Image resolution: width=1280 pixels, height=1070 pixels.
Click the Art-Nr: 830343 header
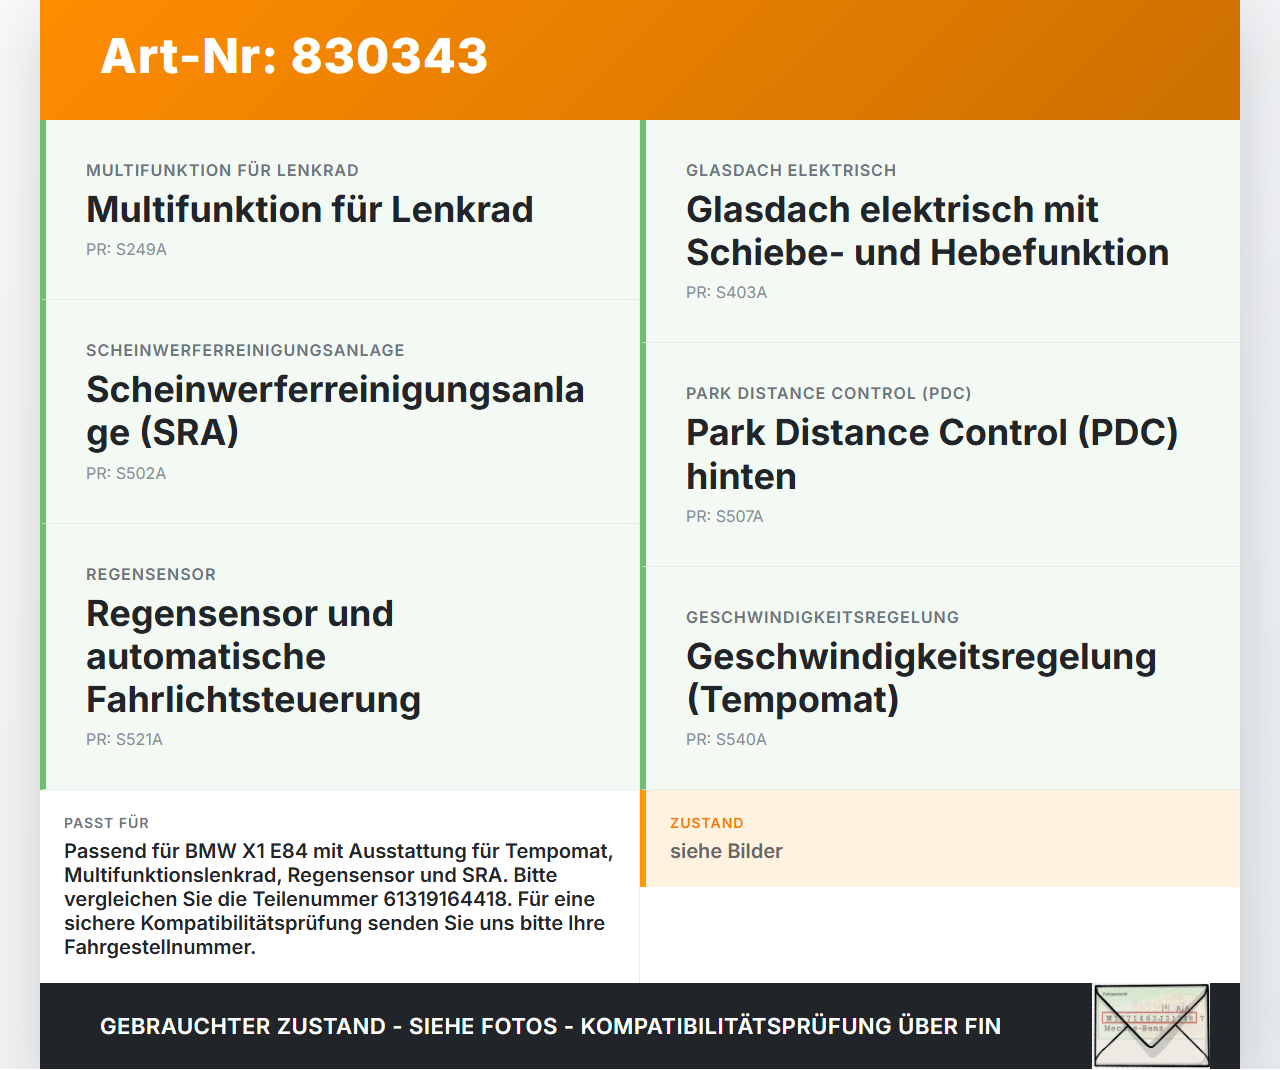(294, 56)
